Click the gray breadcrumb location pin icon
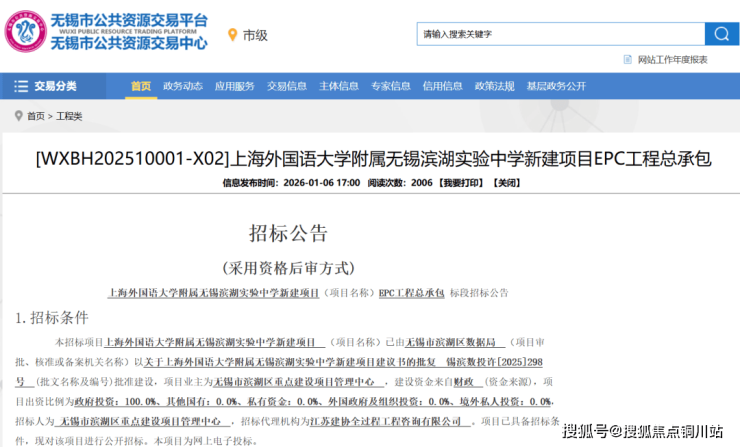Viewport: 740px width, 447px height. (19, 116)
